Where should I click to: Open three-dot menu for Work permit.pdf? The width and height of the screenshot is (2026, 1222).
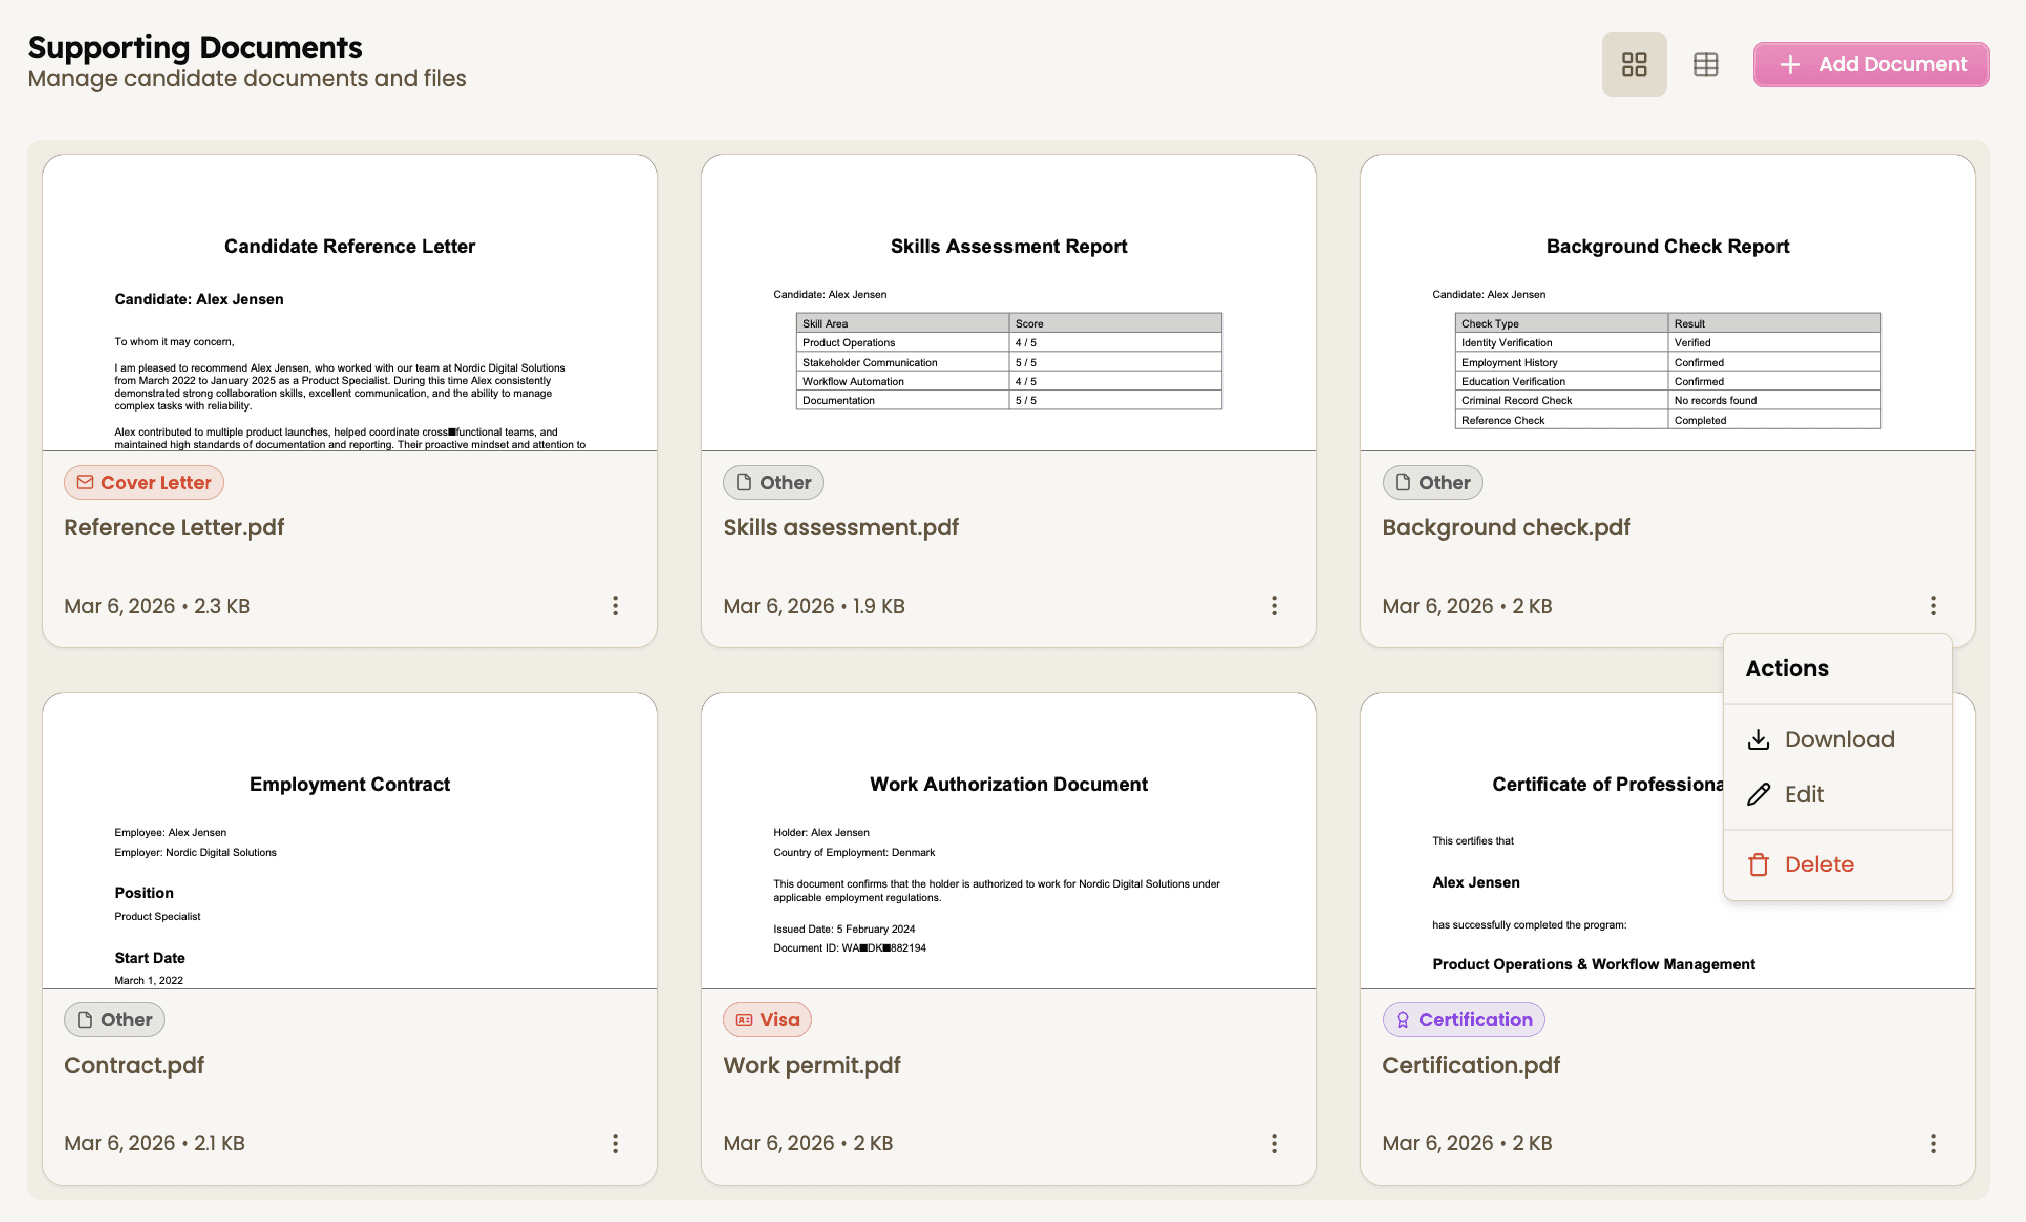pyautogui.click(x=1274, y=1143)
